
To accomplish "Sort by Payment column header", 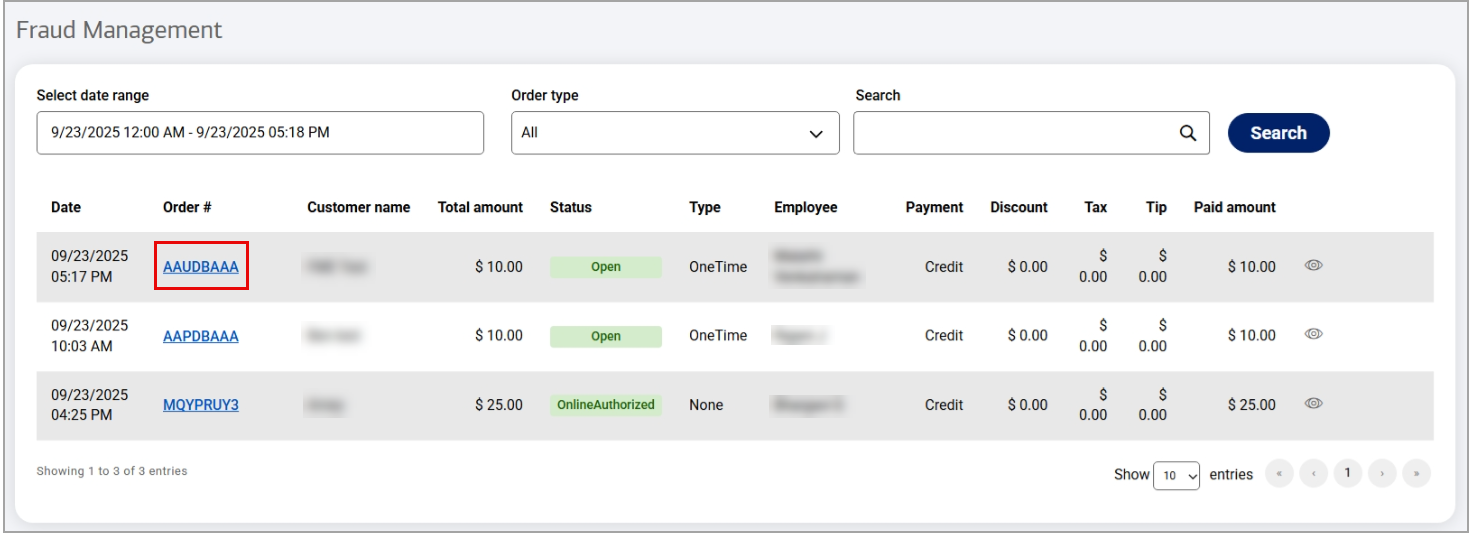I will pos(934,207).
